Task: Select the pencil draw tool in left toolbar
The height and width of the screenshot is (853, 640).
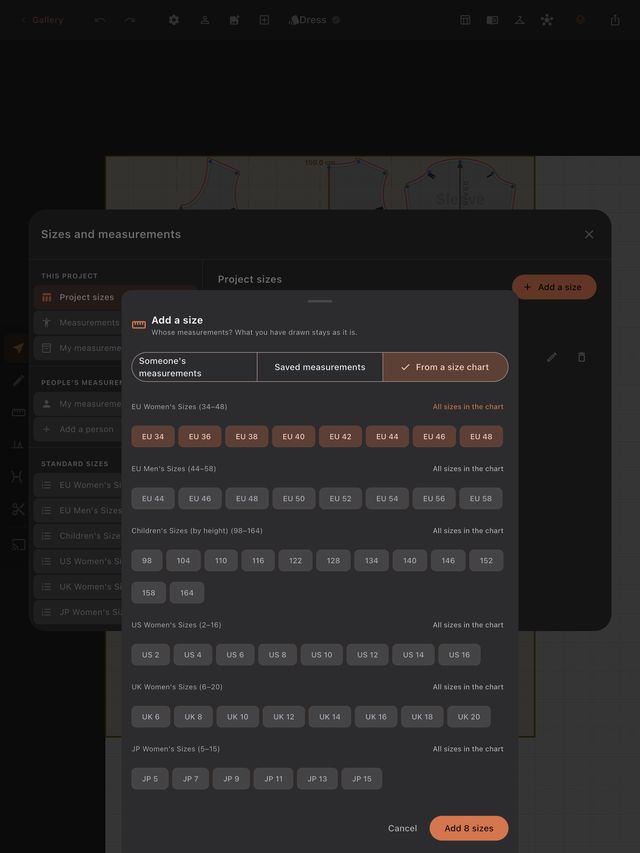Action: click(18, 380)
